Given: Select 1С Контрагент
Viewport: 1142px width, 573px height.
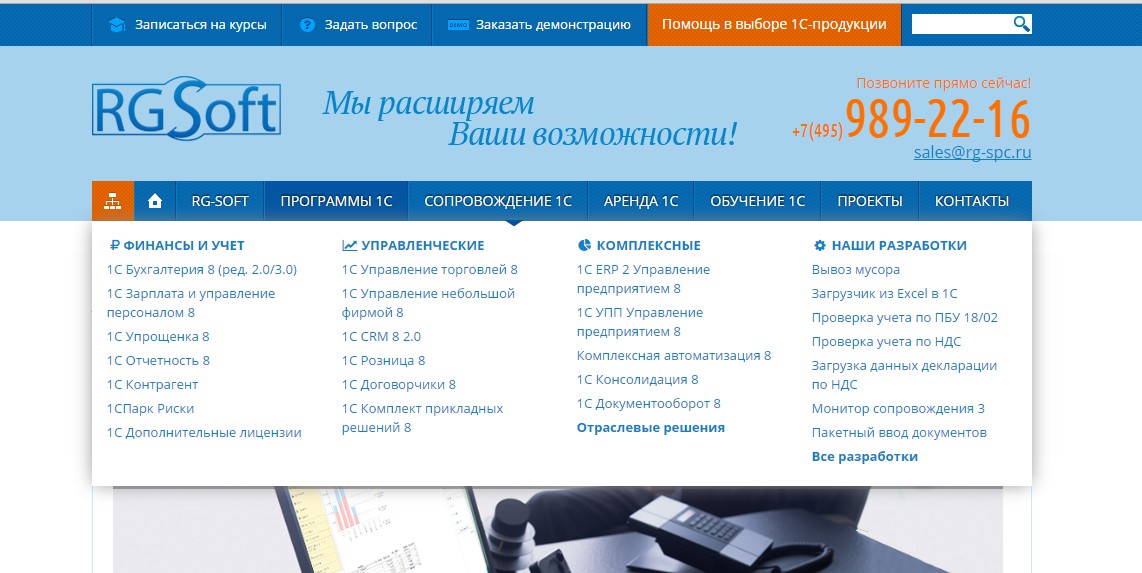Looking at the screenshot, I should pos(152,384).
